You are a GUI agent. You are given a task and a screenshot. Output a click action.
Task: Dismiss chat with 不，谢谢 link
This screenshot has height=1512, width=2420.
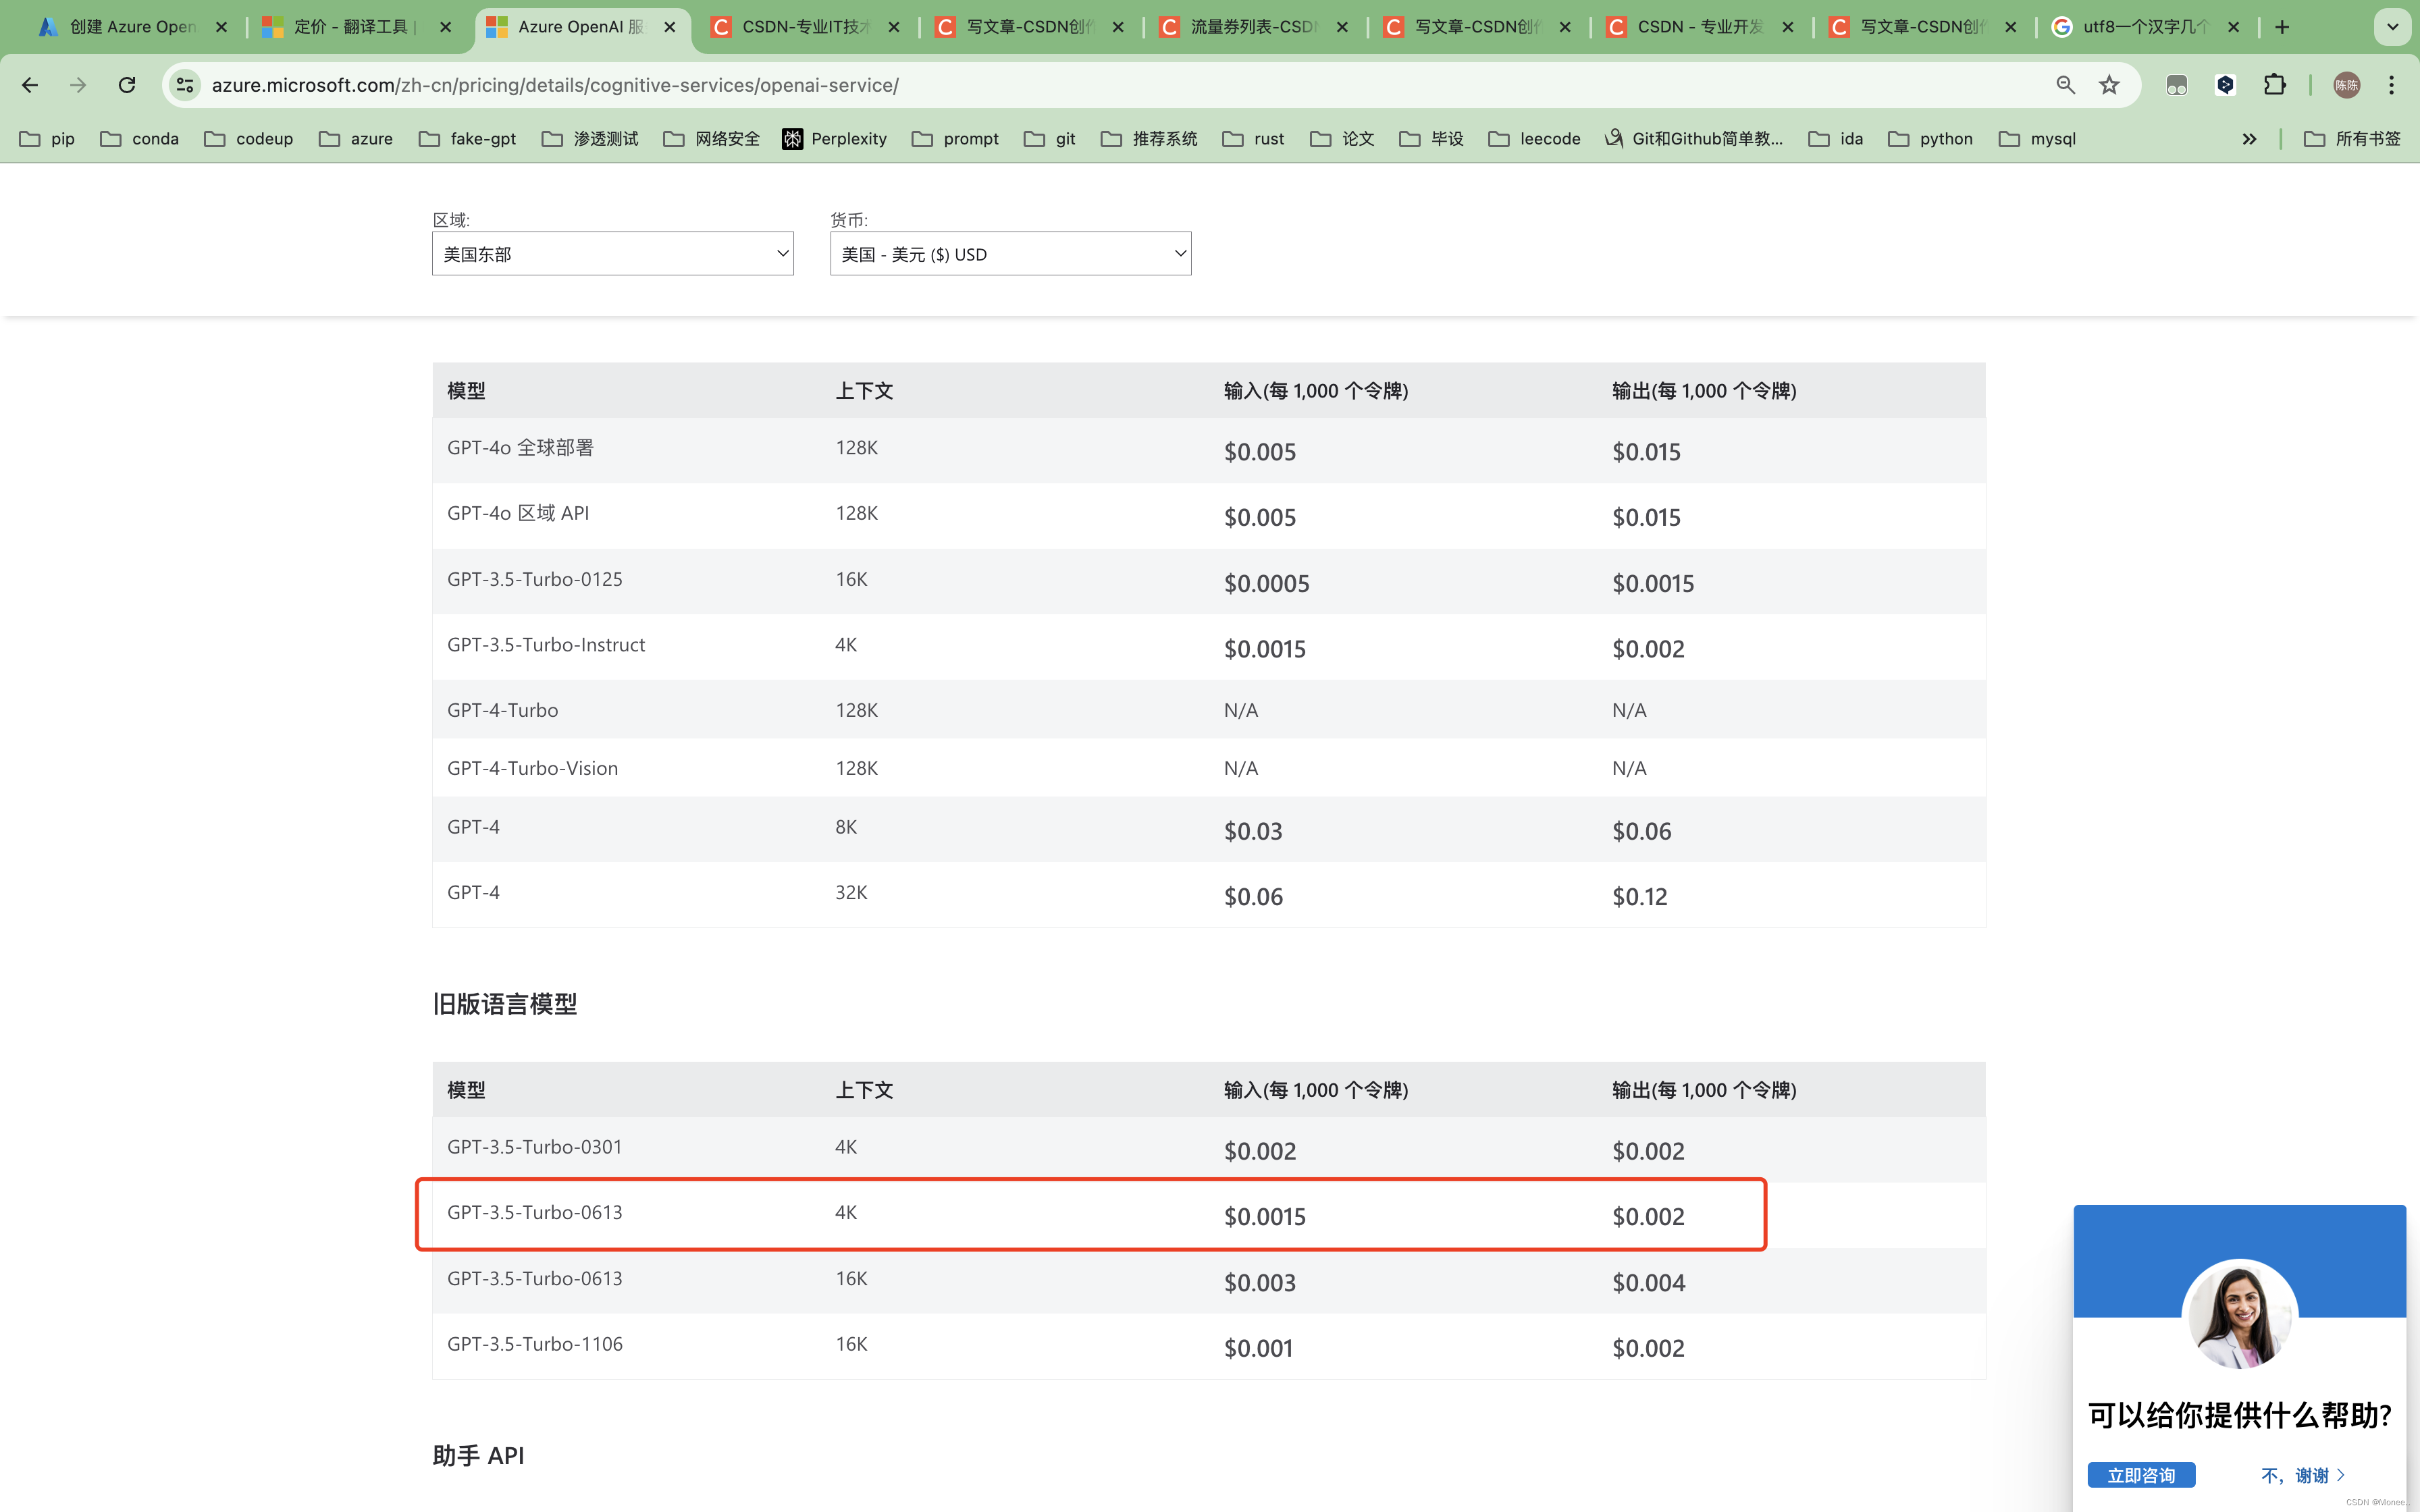(x=2302, y=1475)
